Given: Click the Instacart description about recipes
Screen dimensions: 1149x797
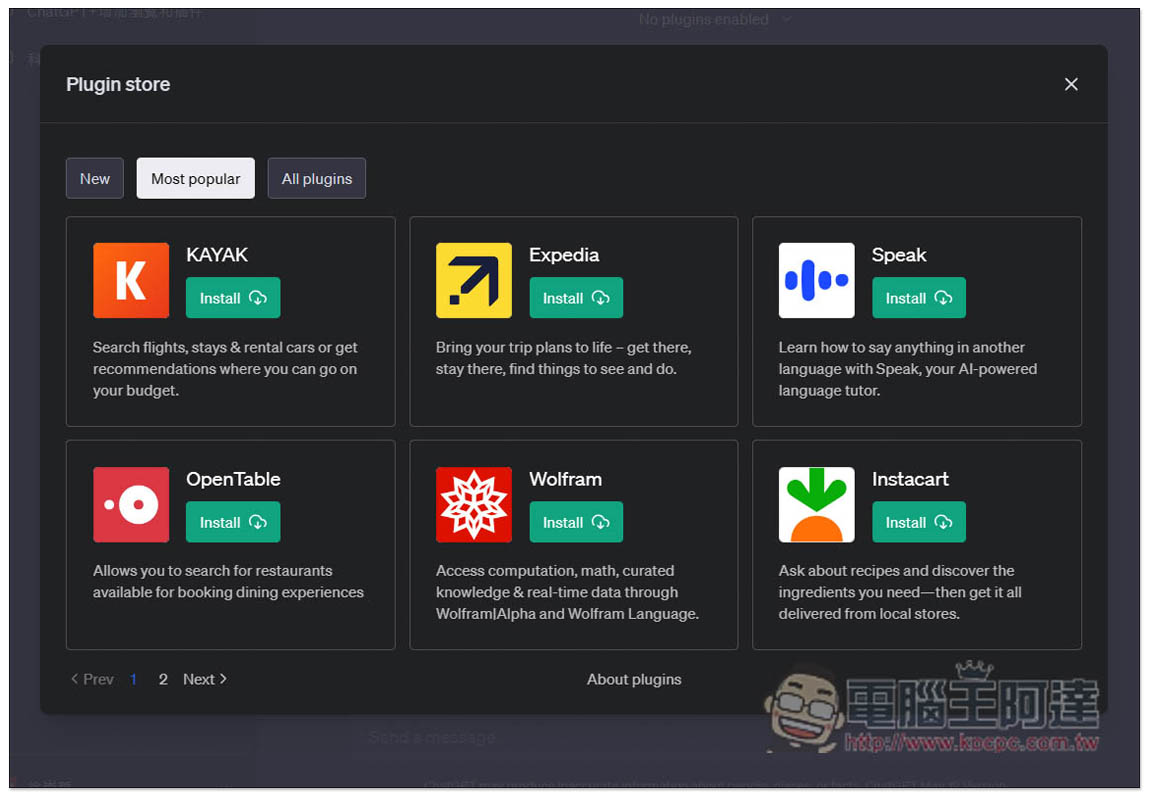Looking at the screenshot, I should coord(900,592).
